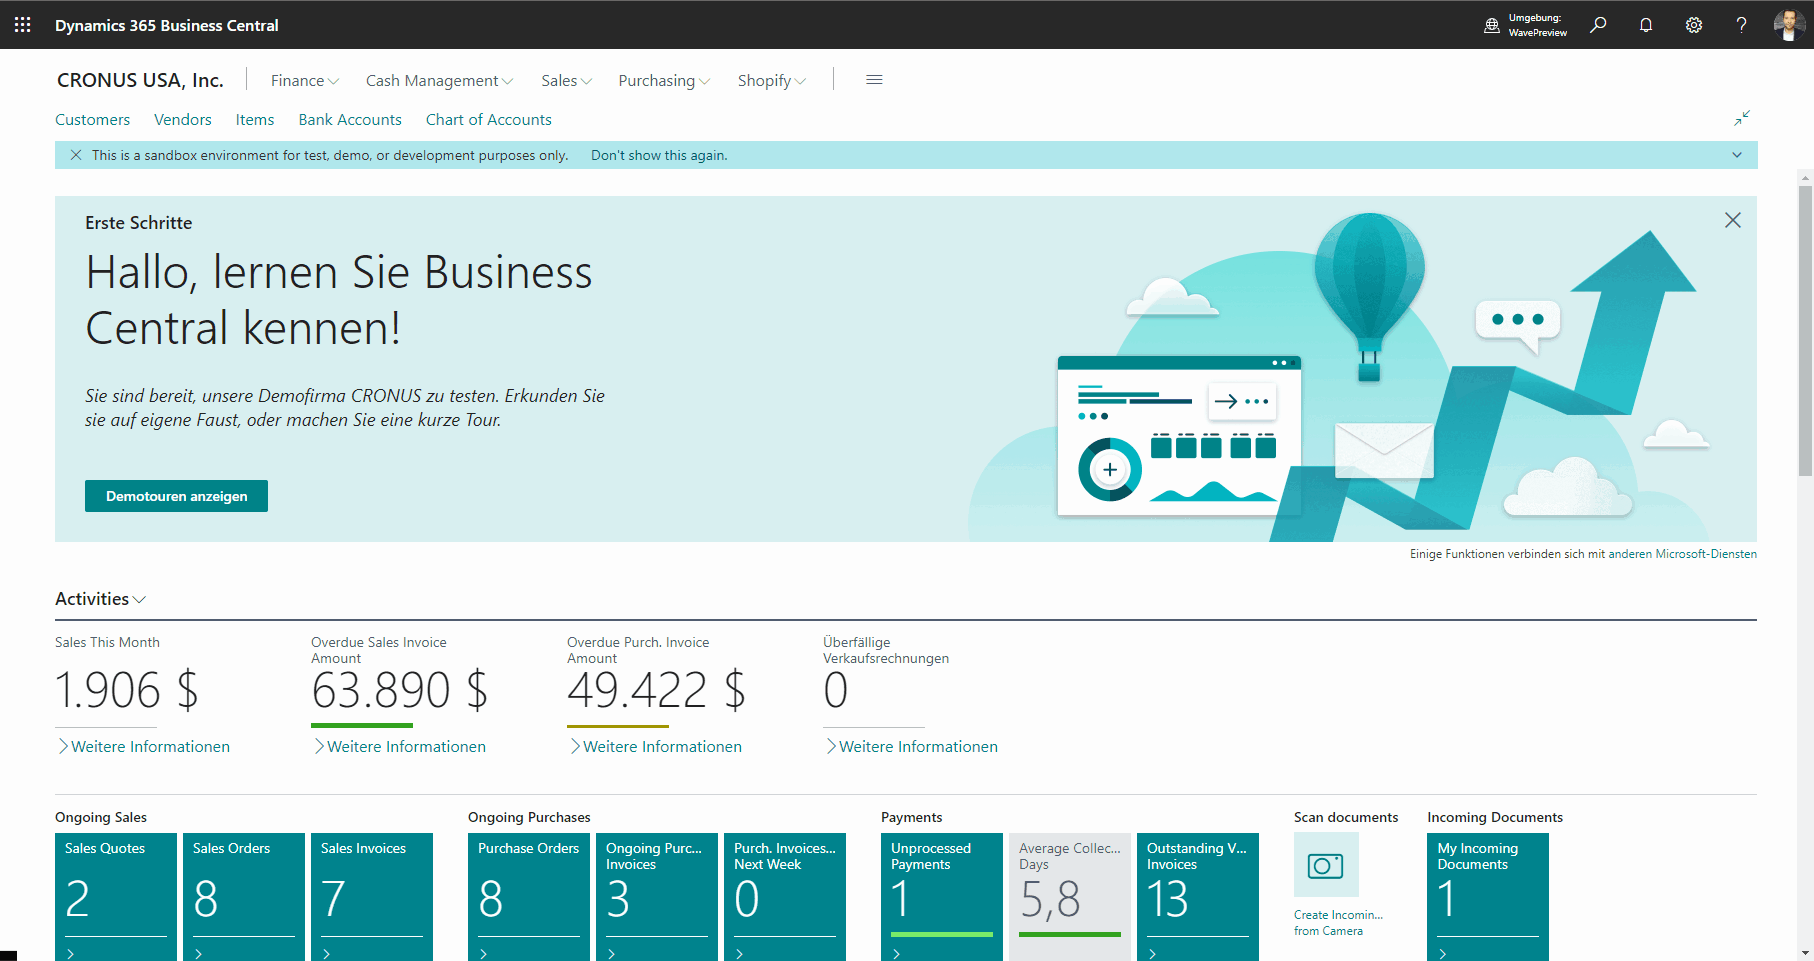Expand Weitere Informationen under Überfällige Verkaufsrechnungen
1814x961 pixels.
coord(911,746)
